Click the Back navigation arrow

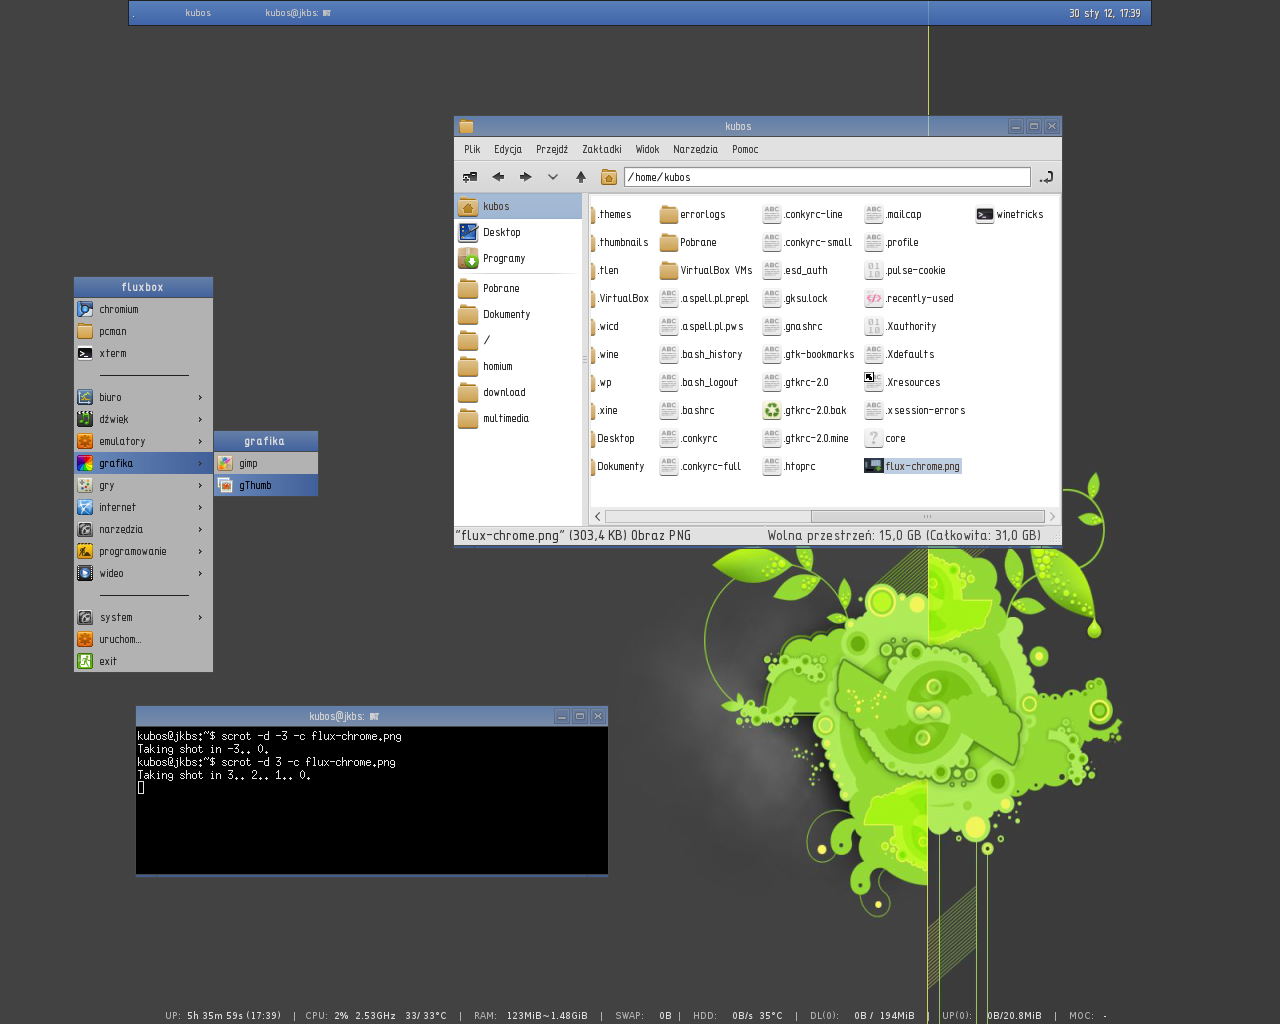(x=498, y=177)
